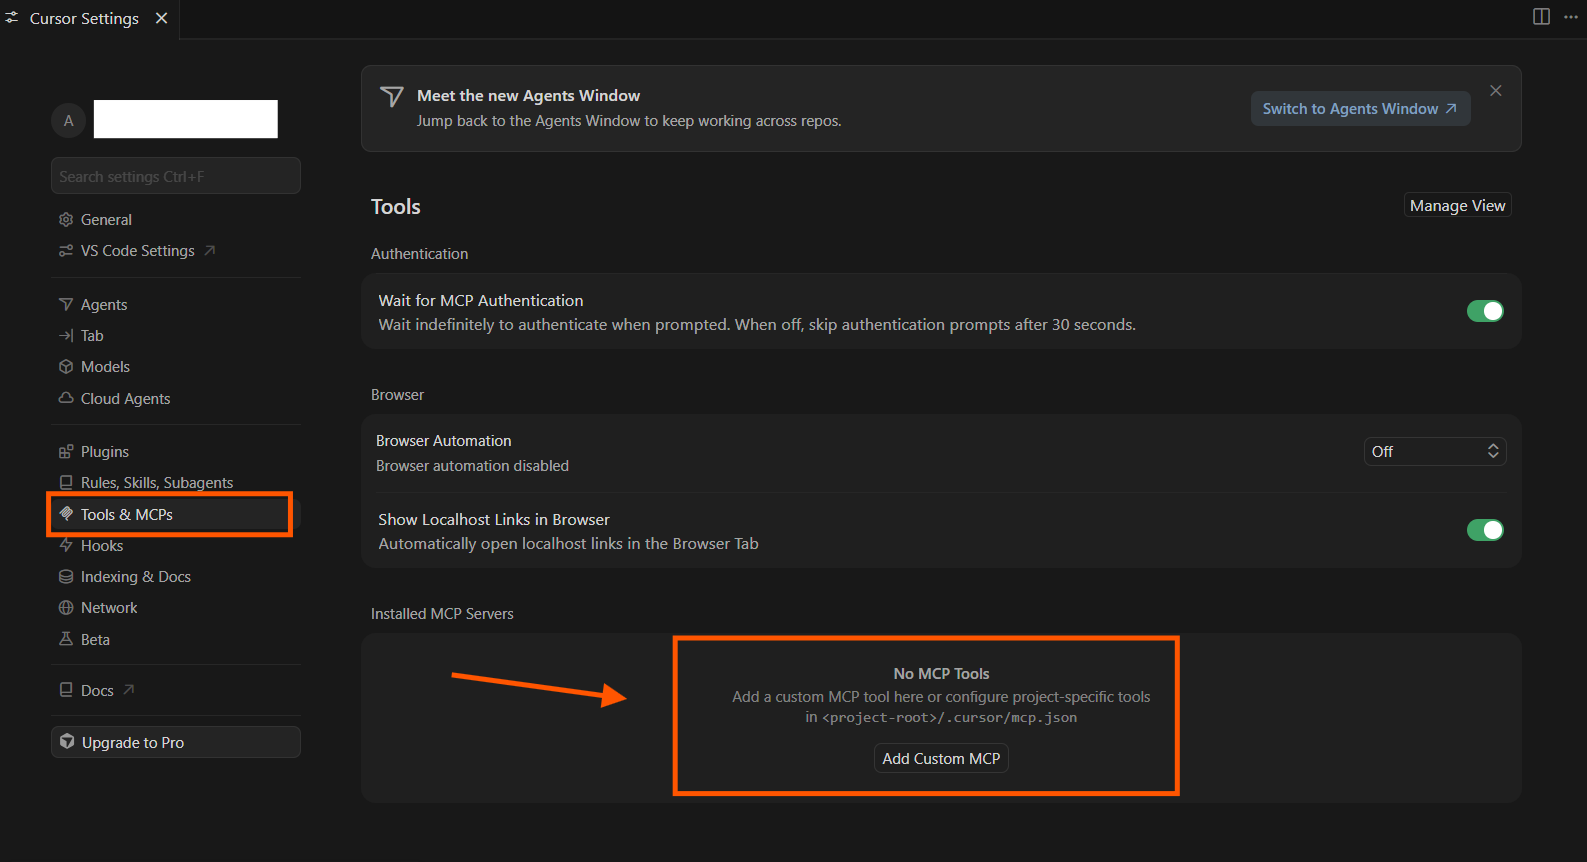Click the Rules, Skills, Subagents book icon
This screenshot has height=862, width=1587.
tap(66, 483)
